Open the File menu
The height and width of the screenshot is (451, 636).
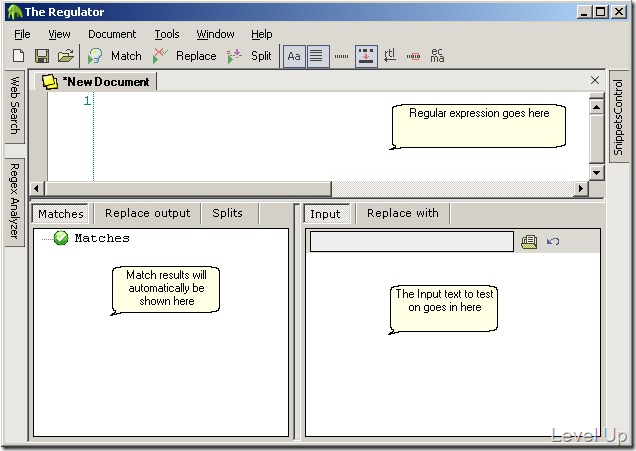pyautogui.click(x=22, y=34)
